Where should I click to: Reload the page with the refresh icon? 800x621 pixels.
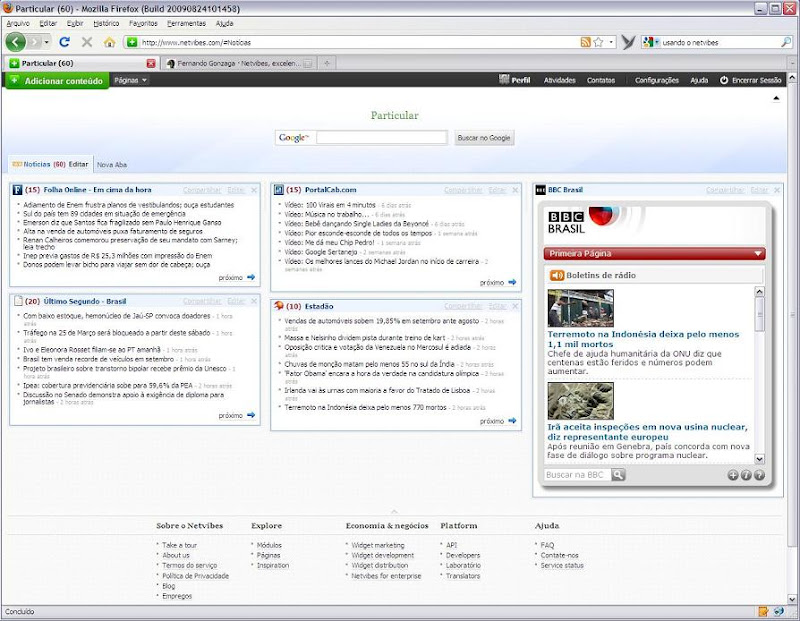[64, 42]
